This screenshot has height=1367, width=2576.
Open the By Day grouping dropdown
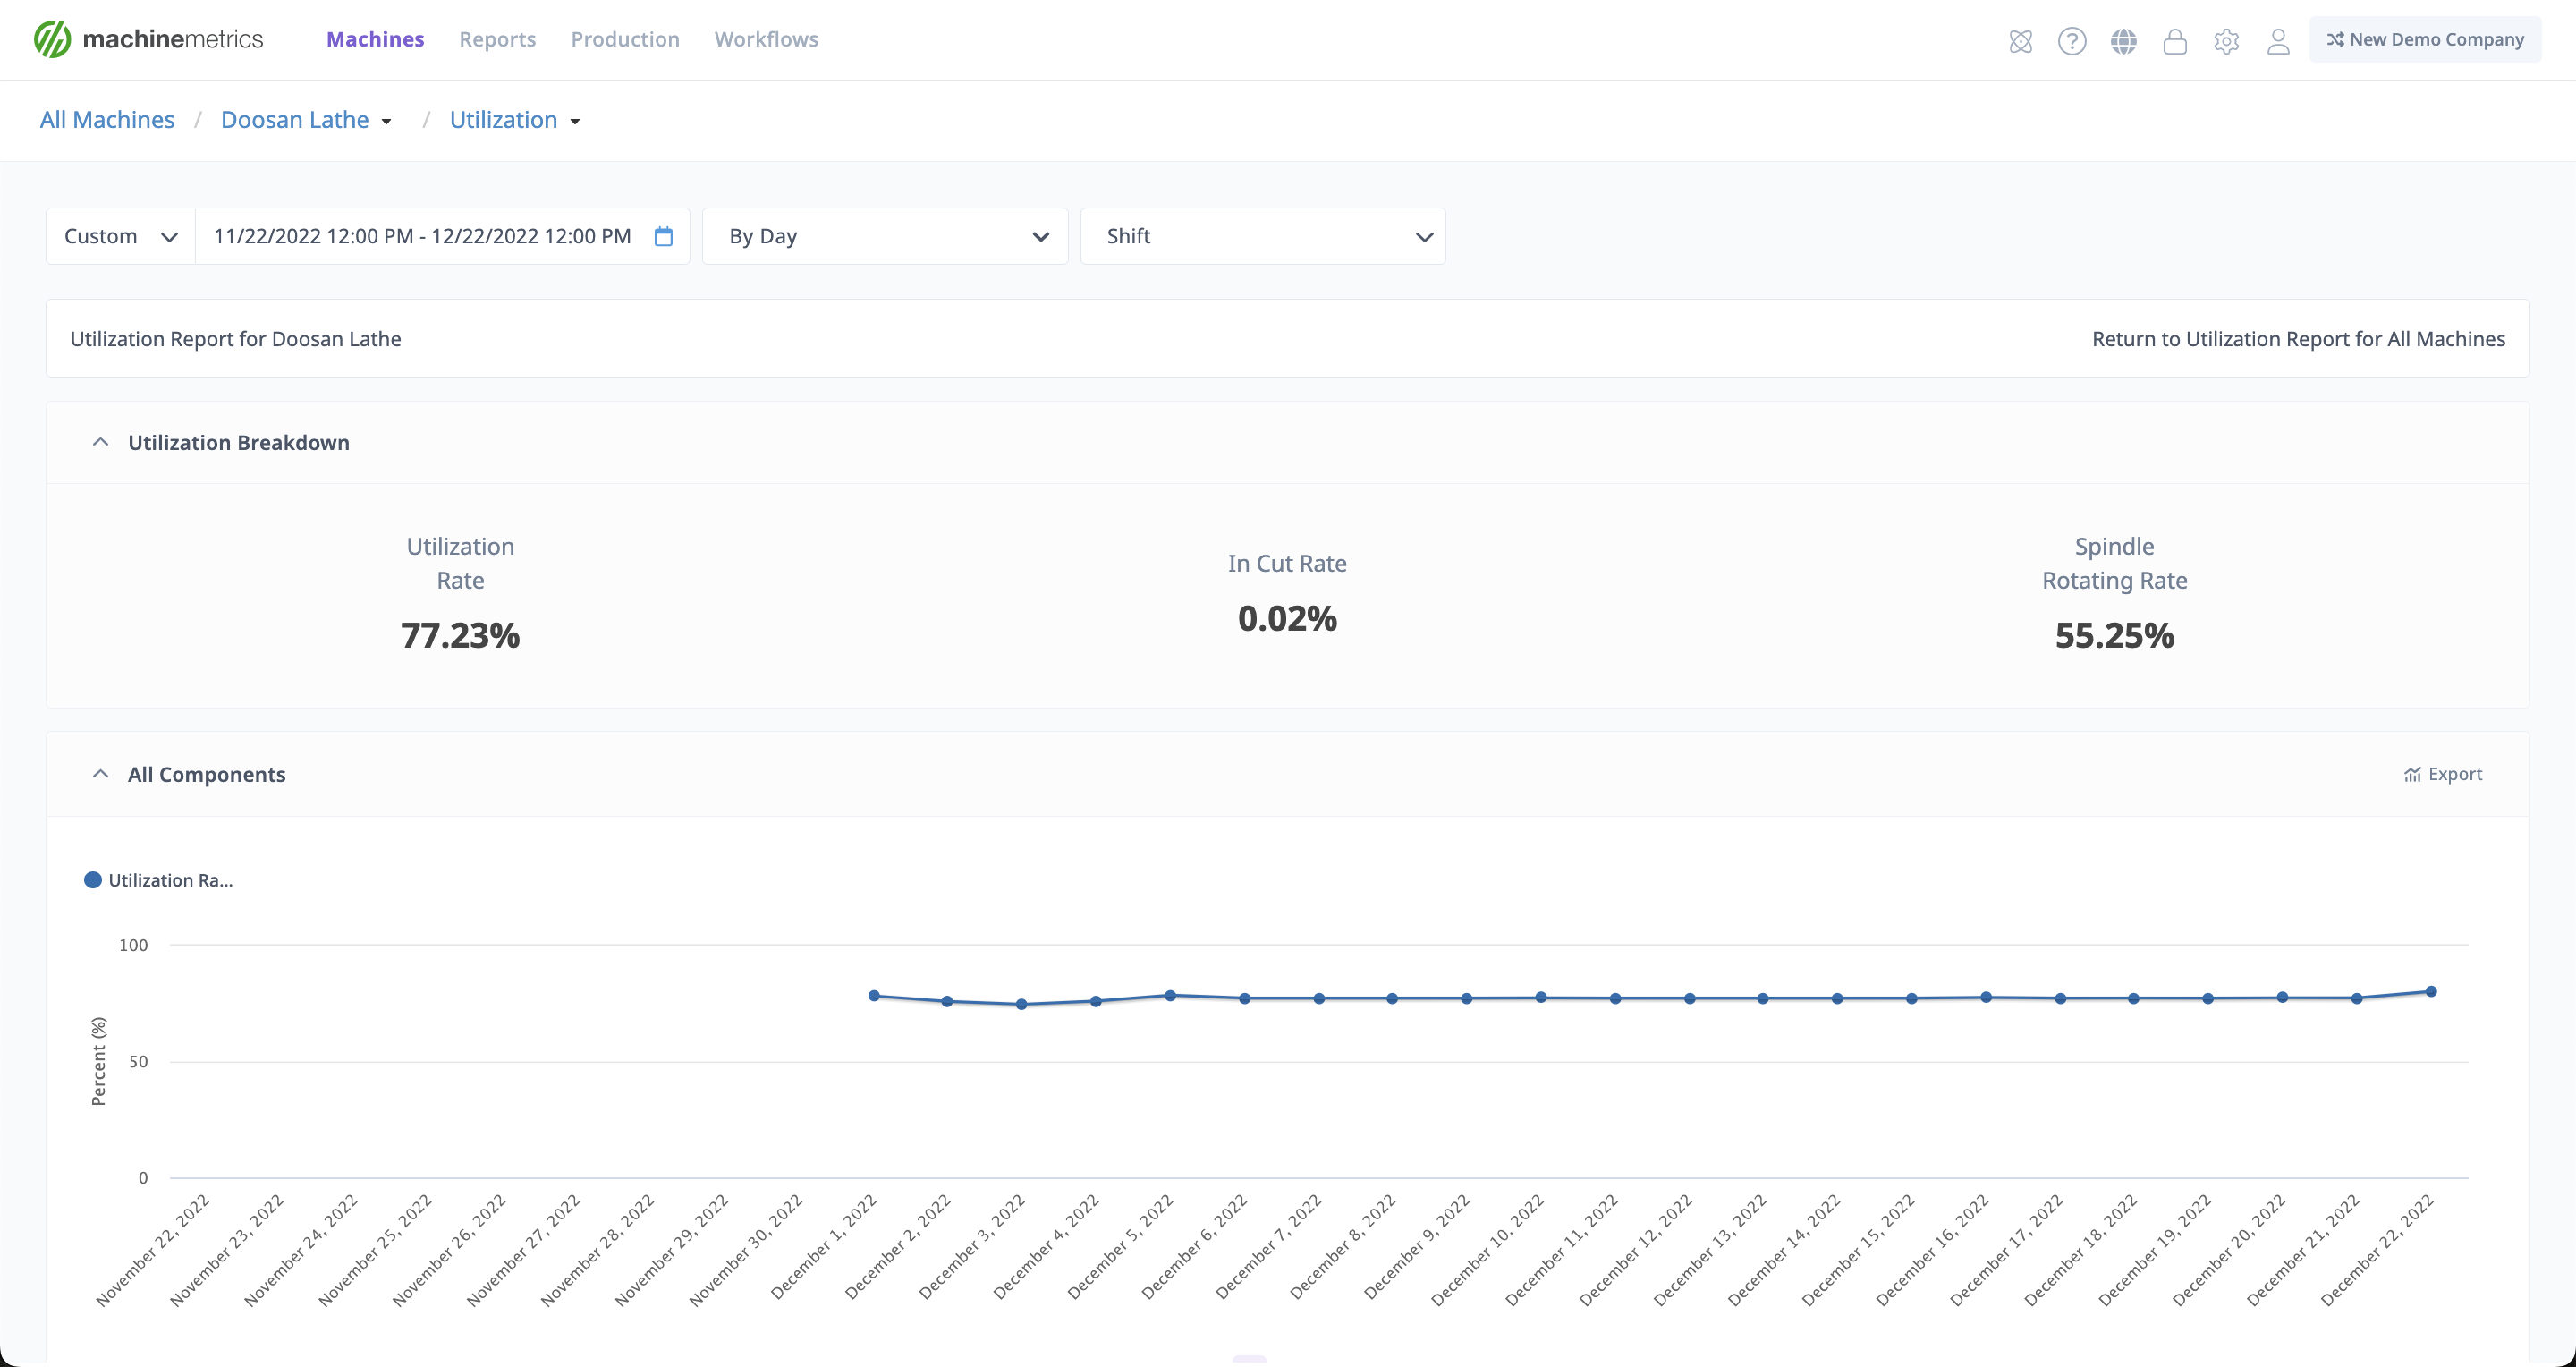pos(885,236)
